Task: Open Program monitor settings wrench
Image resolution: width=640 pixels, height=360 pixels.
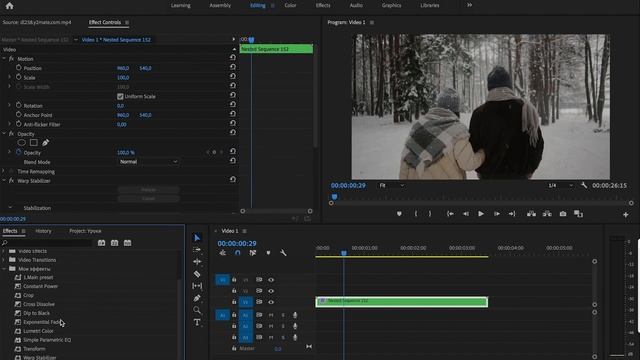Action: (x=584, y=185)
